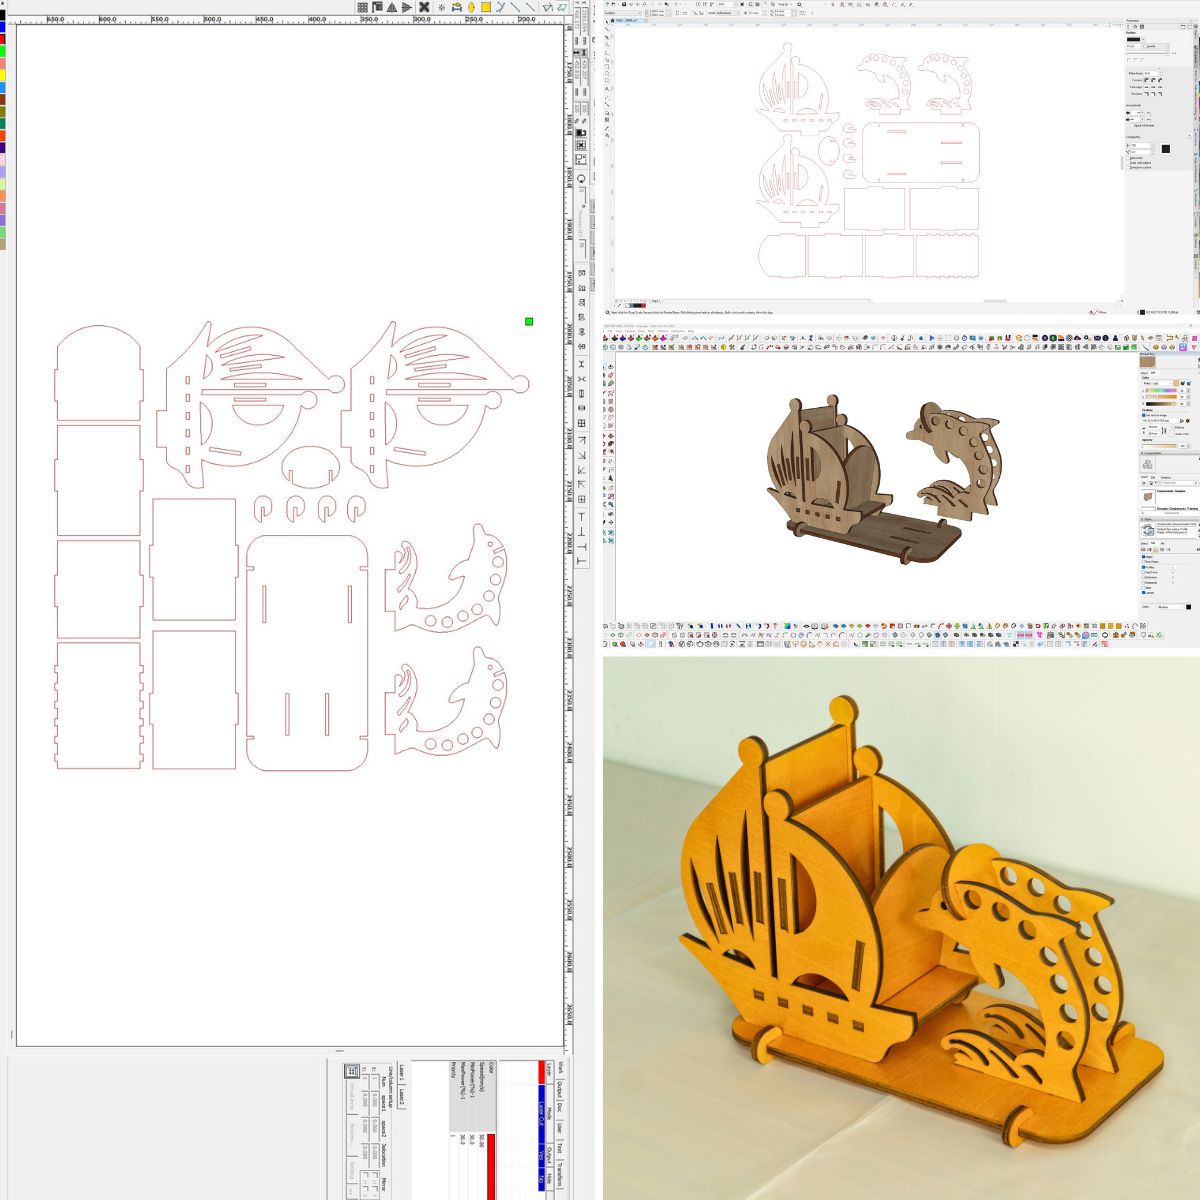Viewport: 1200px width, 1200px height.
Task: Switch to the Laser2 tab
Action: click(402, 1099)
